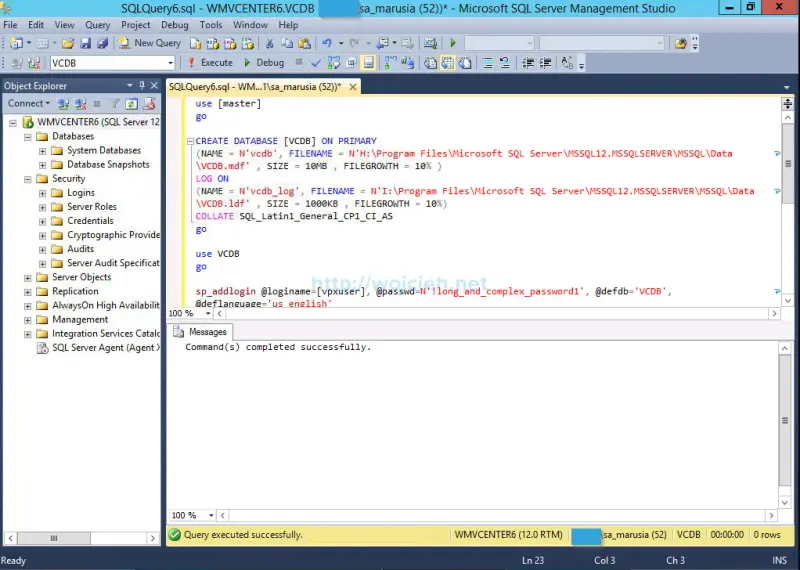The height and width of the screenshot is (570, 800).
Task: Click the editor vertical scrollbar thumb
Action: coord(788,164)
